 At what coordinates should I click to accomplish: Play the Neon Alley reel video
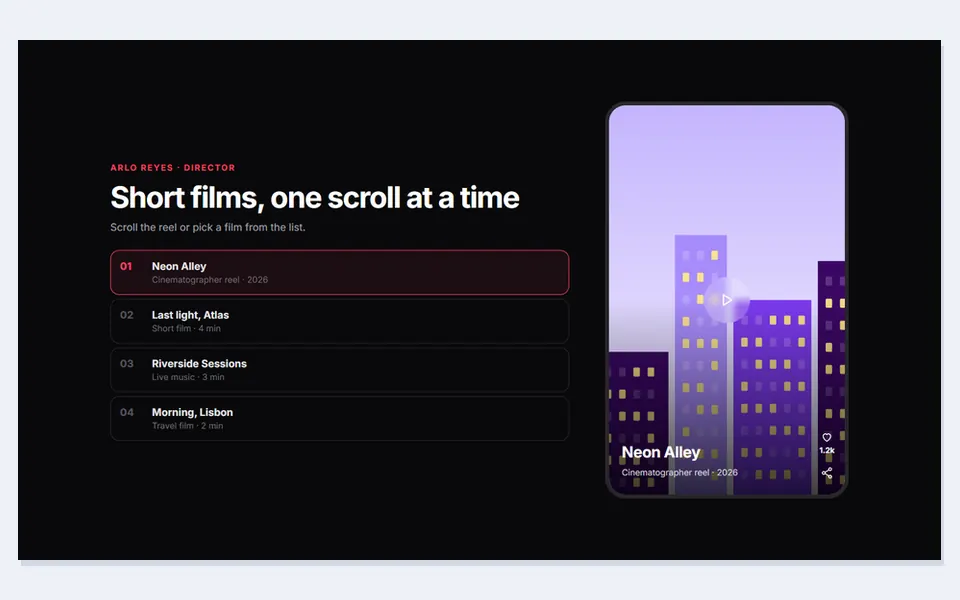727,300
